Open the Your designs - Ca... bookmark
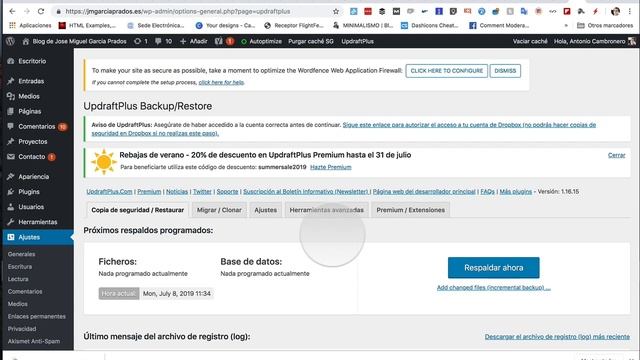 tap(225, 25)
